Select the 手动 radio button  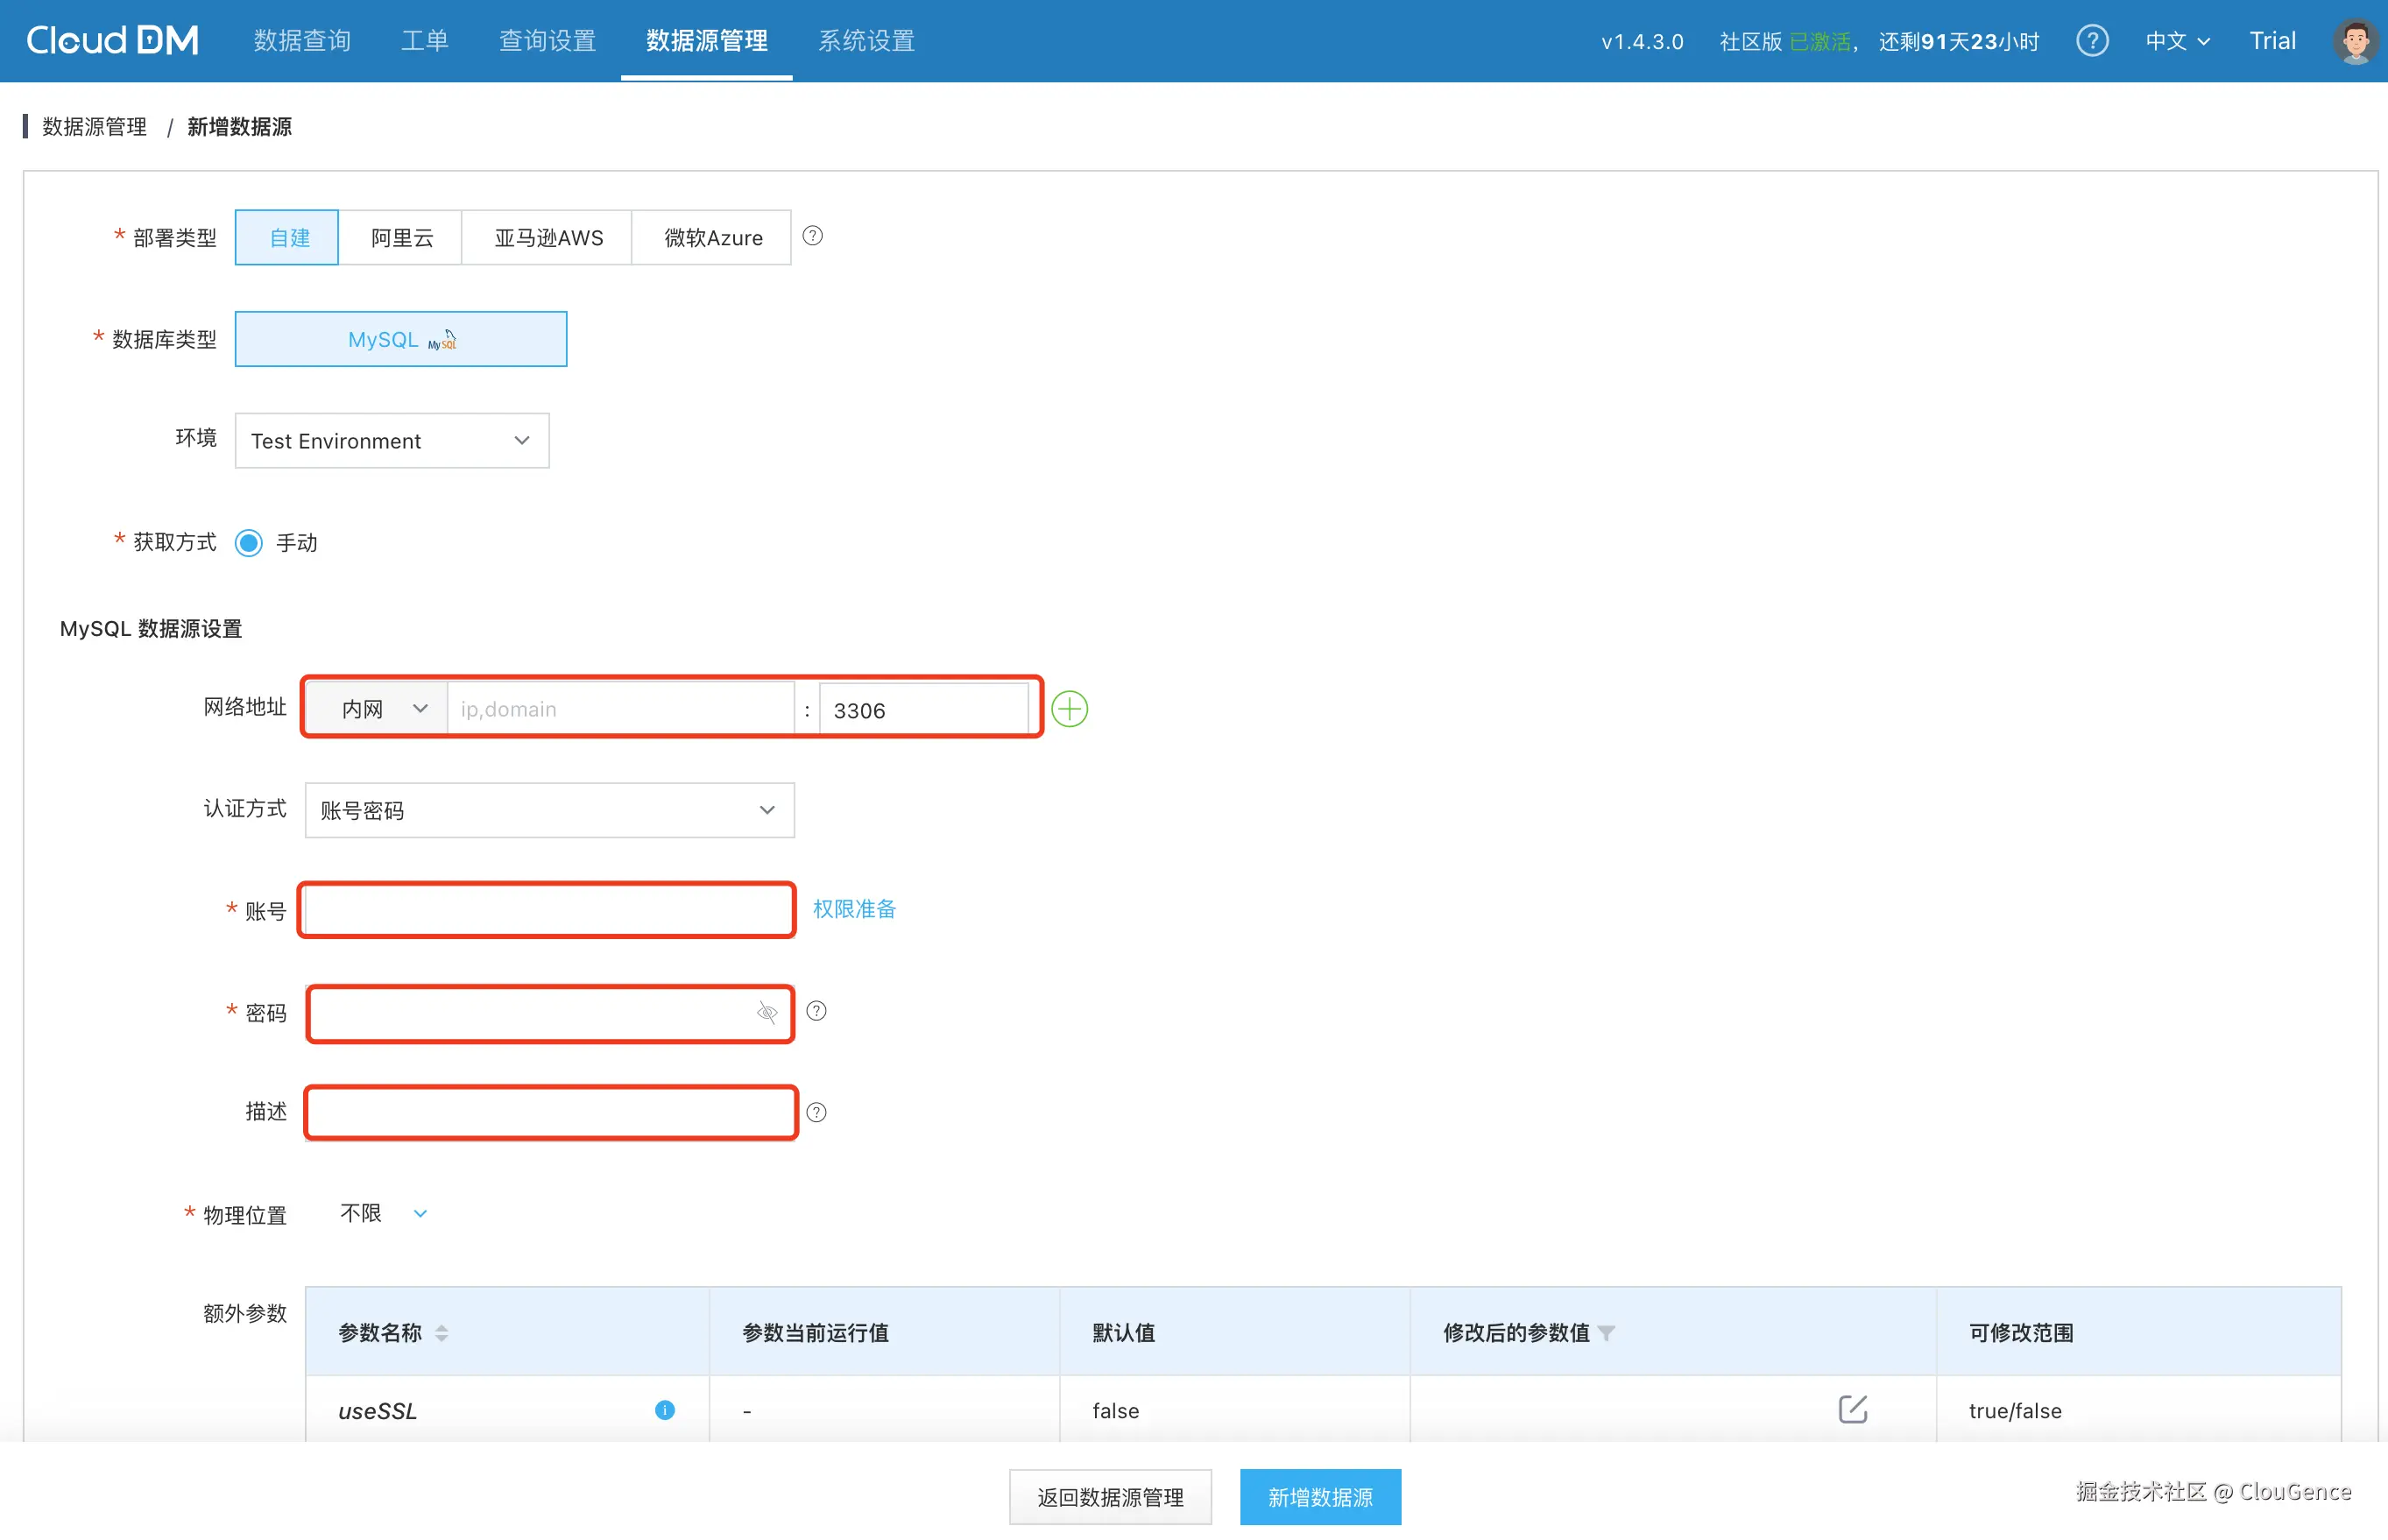pyautogui.click(x=249, y=543)
